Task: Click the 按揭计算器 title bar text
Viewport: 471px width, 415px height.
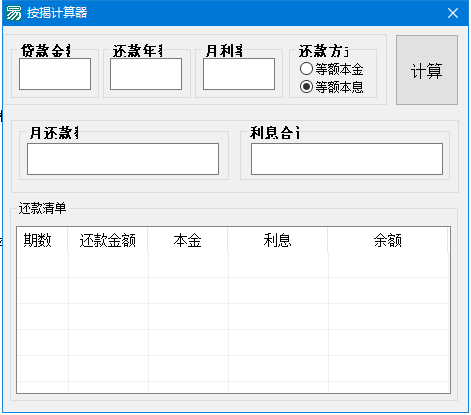Action: (57, 13)
